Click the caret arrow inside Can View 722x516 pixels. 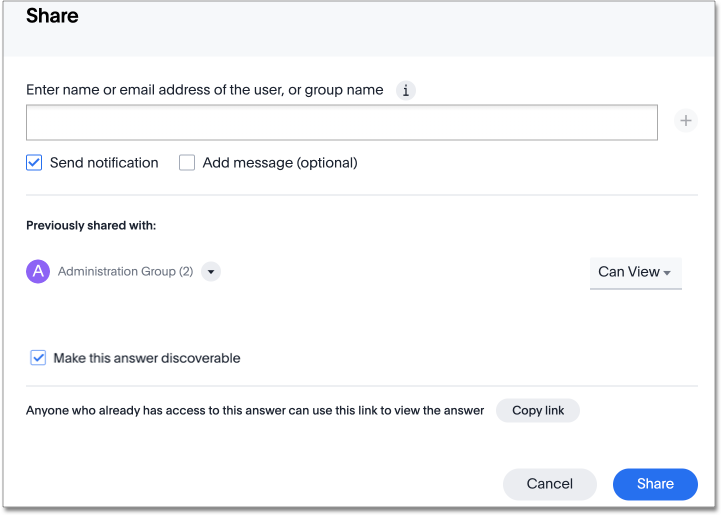click(668, 273)
